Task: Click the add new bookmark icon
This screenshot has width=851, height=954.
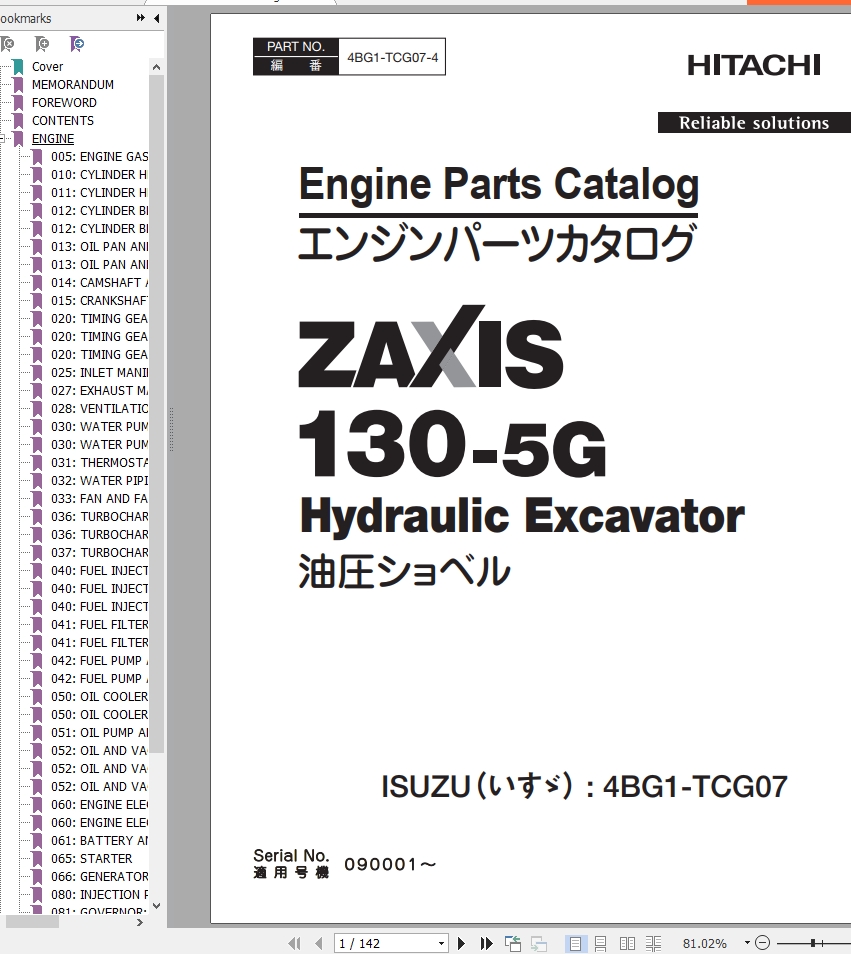Action: 42,43
